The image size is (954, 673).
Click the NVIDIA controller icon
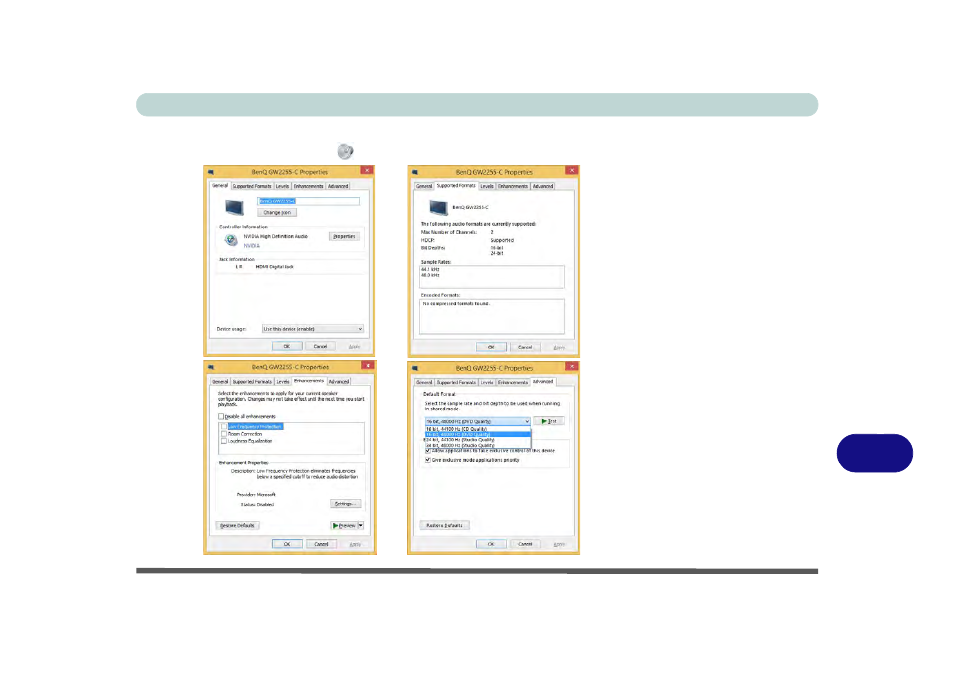[x=231, y=240]
